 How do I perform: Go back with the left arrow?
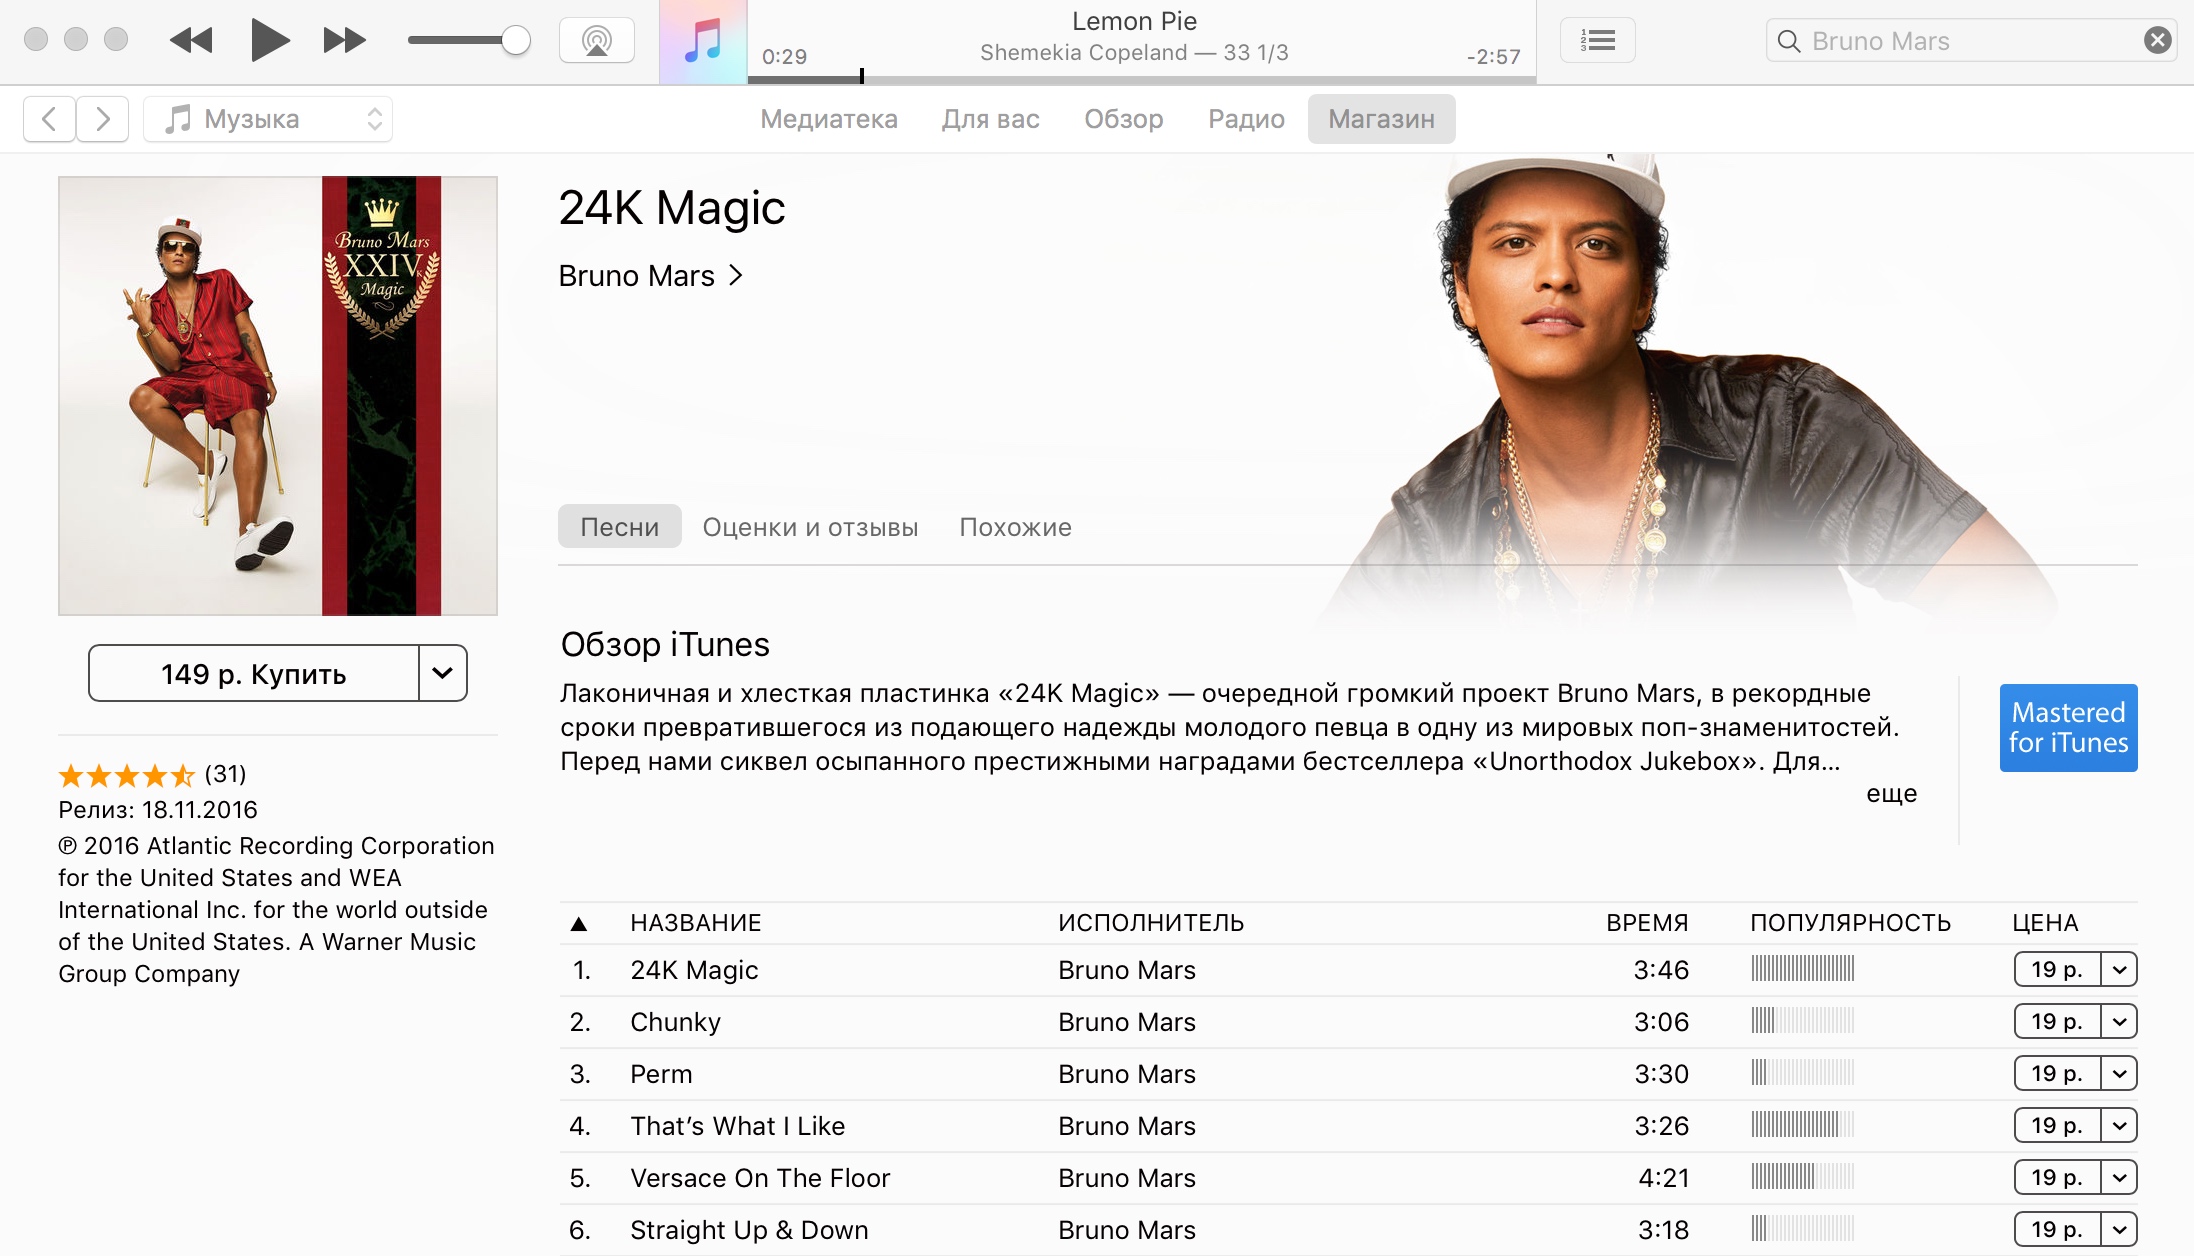(49, 119)
